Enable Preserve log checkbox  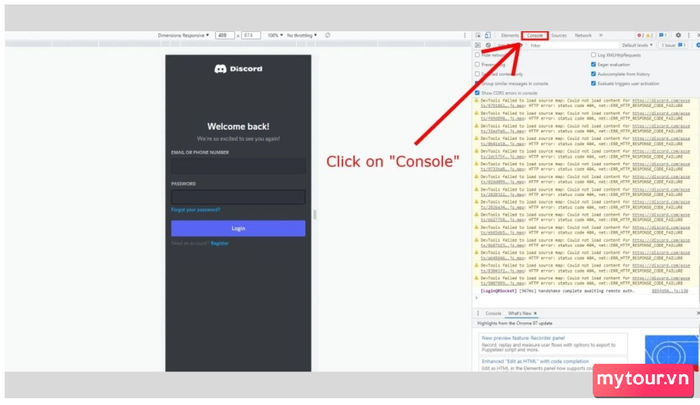[477, 64]
